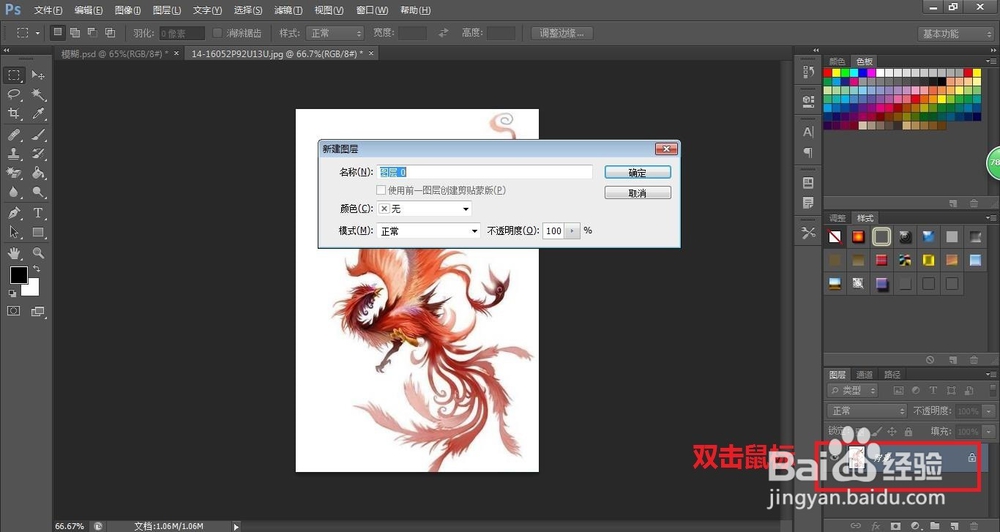This screenshot has height=532, width=1000.
Task: Select the Magic Wand tool
Action: tap(38, 95)
